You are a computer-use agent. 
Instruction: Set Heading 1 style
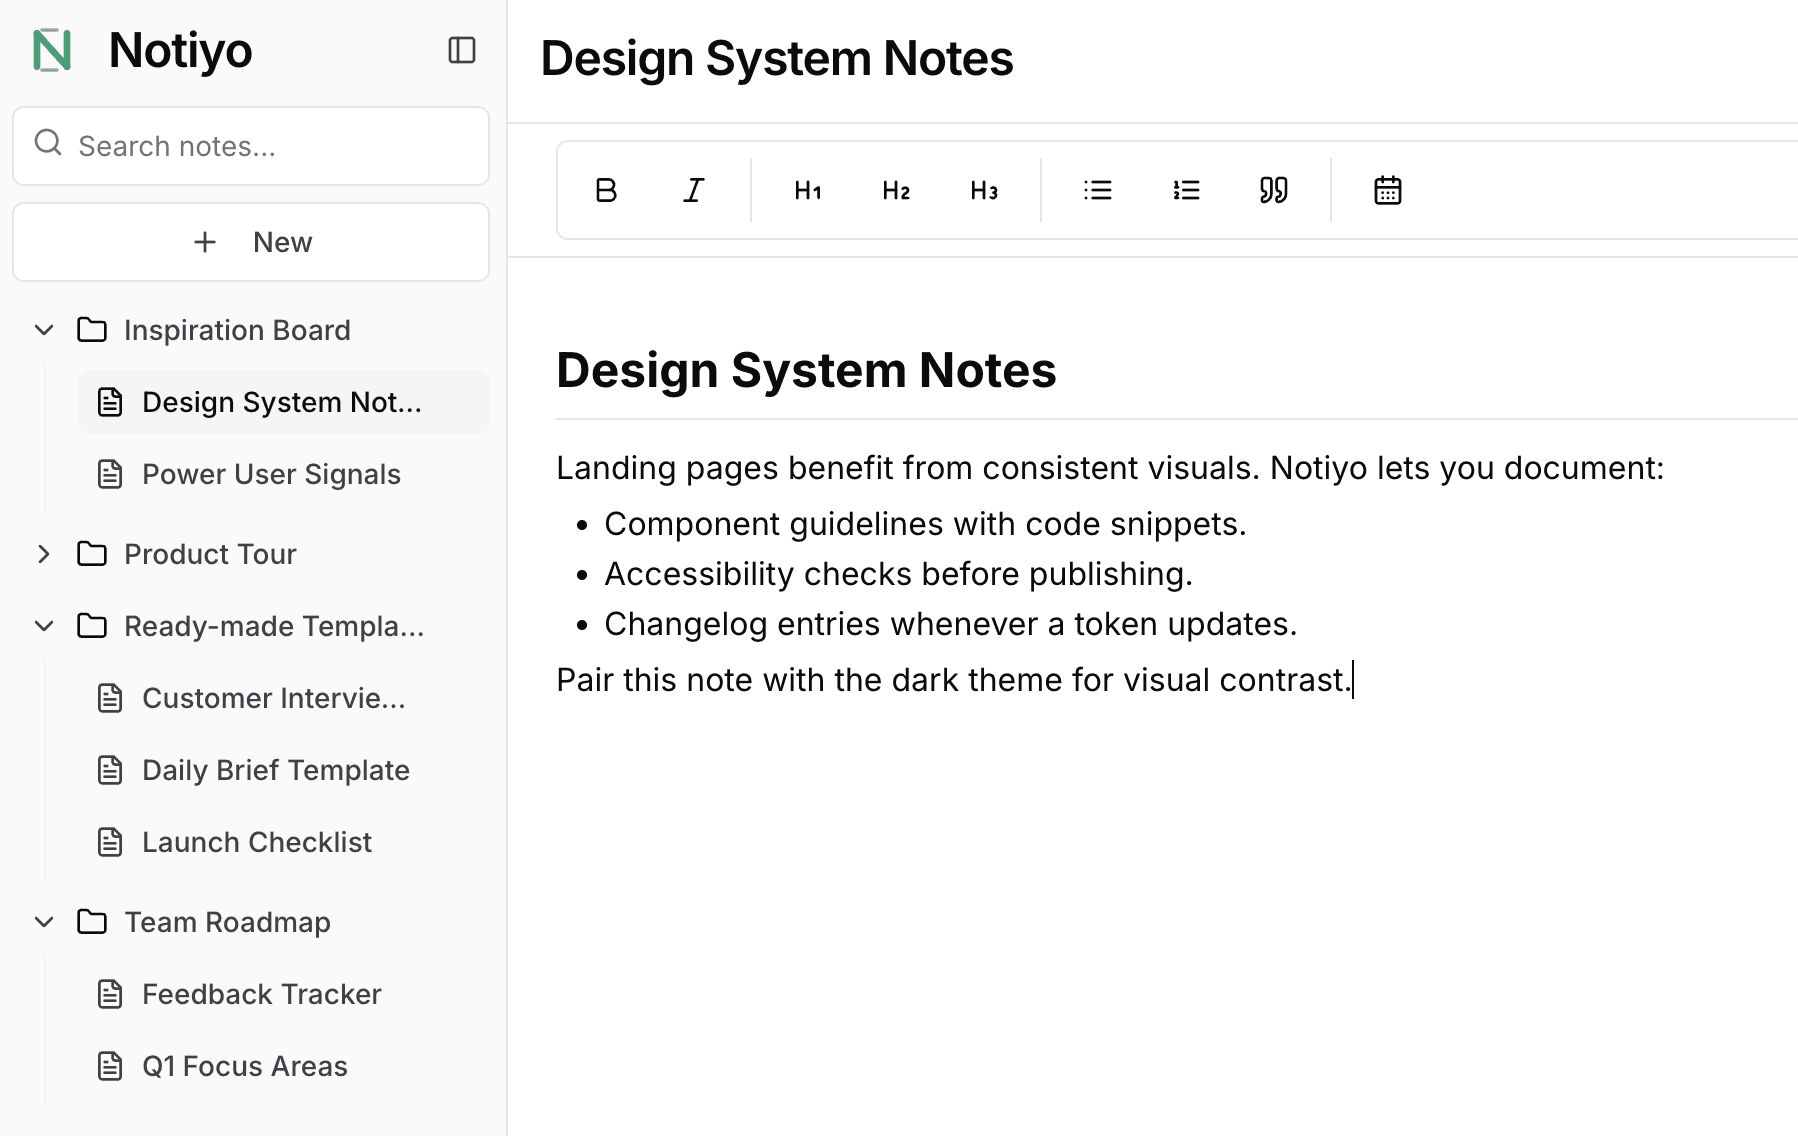click(x=807, y=190)
